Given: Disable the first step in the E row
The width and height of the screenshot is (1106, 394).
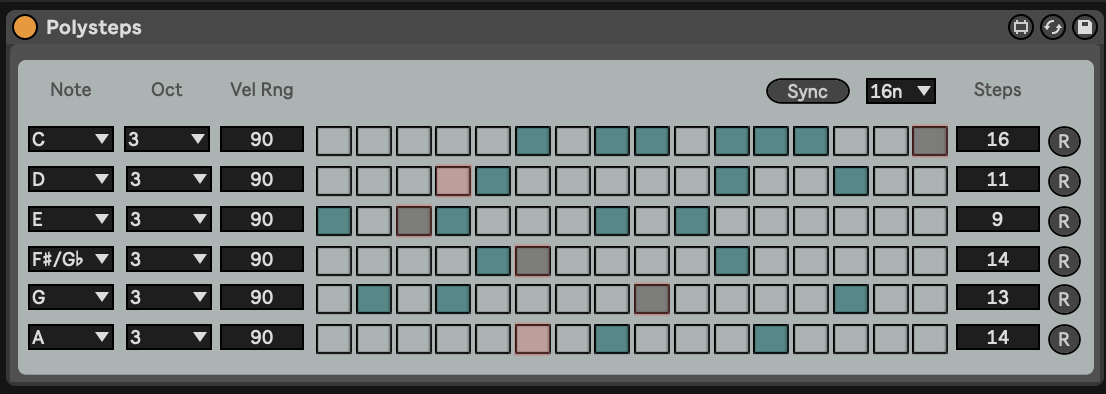Looking at the screenshot, I should click(334, 221).
